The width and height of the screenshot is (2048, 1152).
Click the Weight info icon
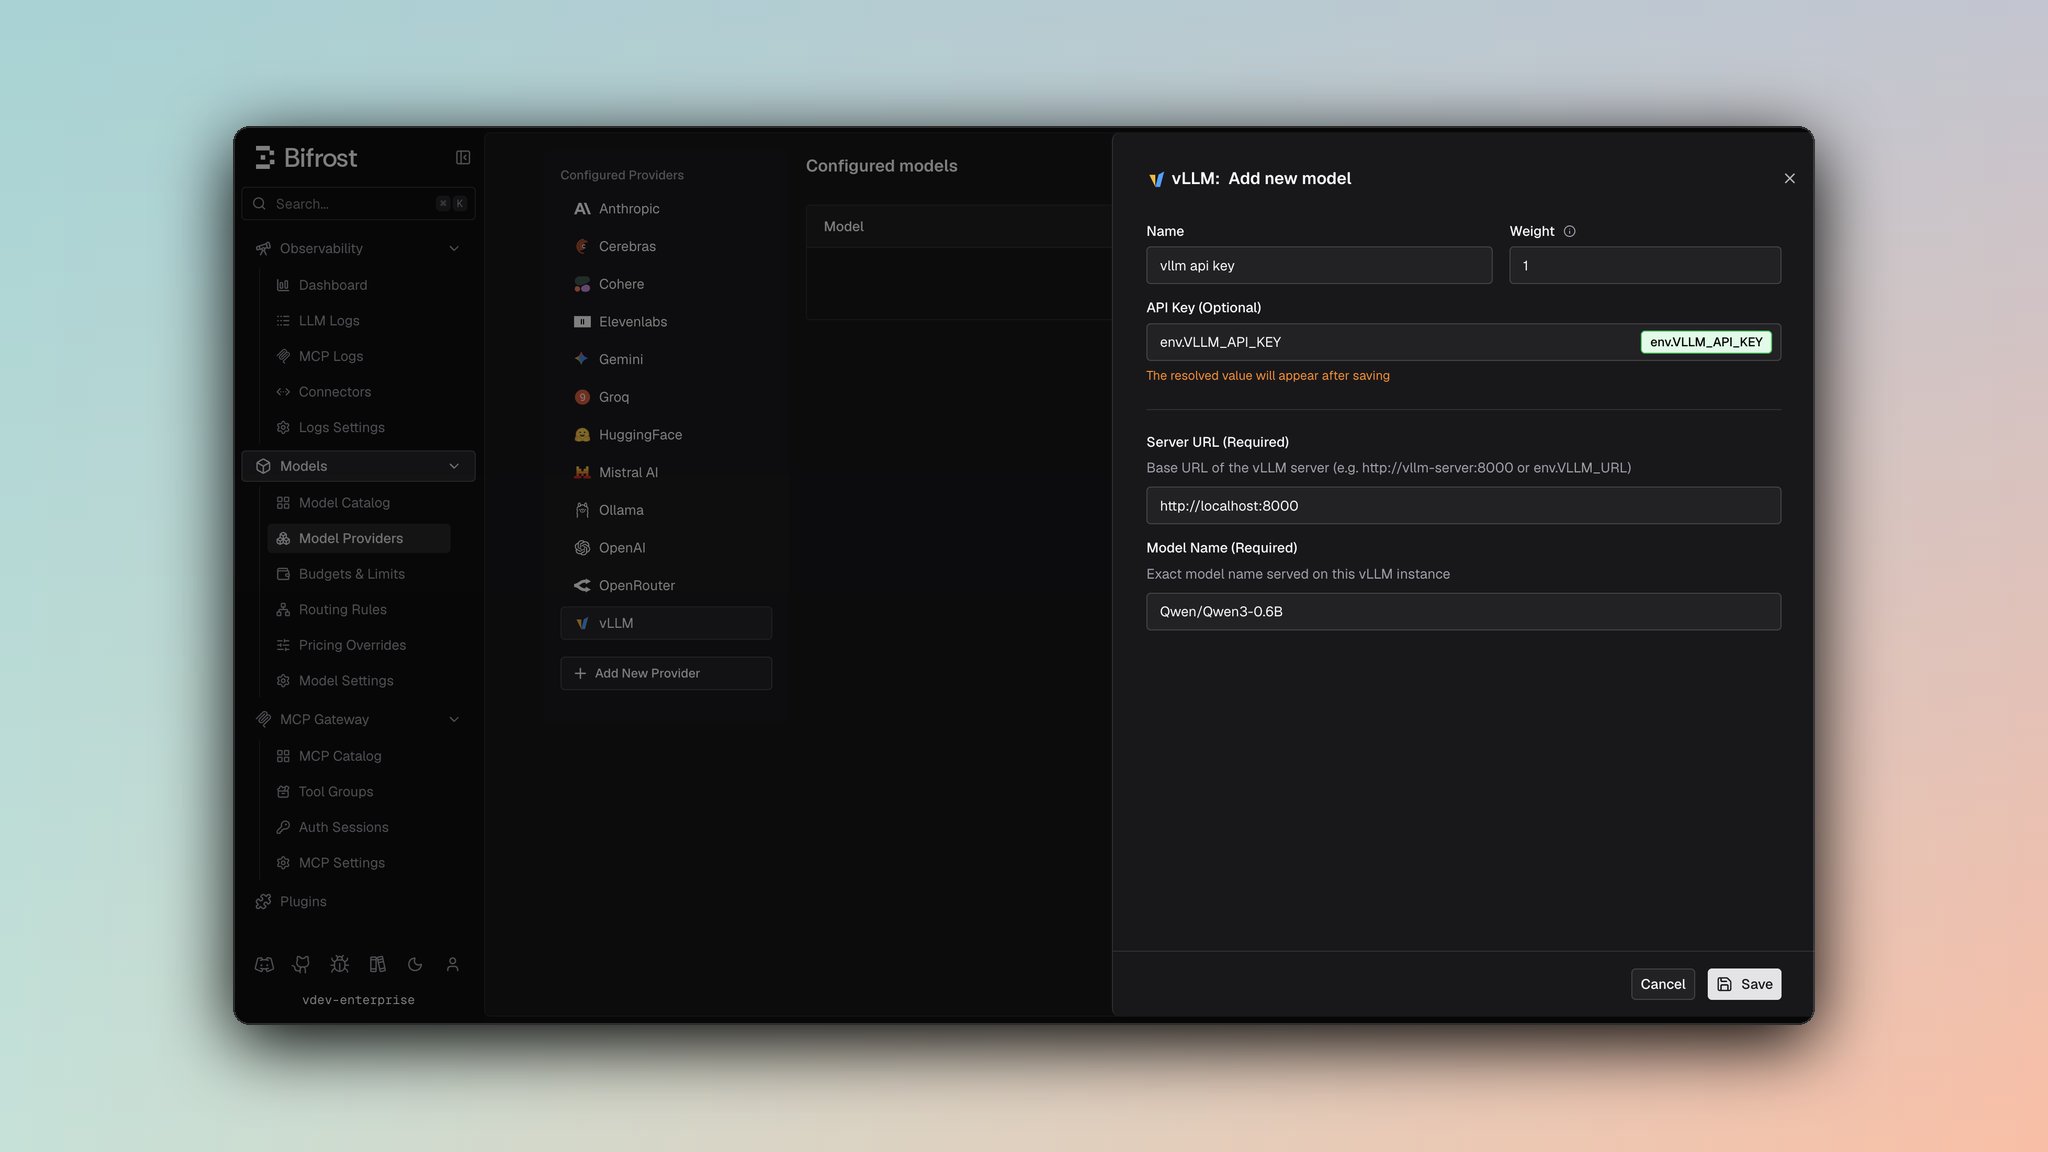pos(1569,231)
